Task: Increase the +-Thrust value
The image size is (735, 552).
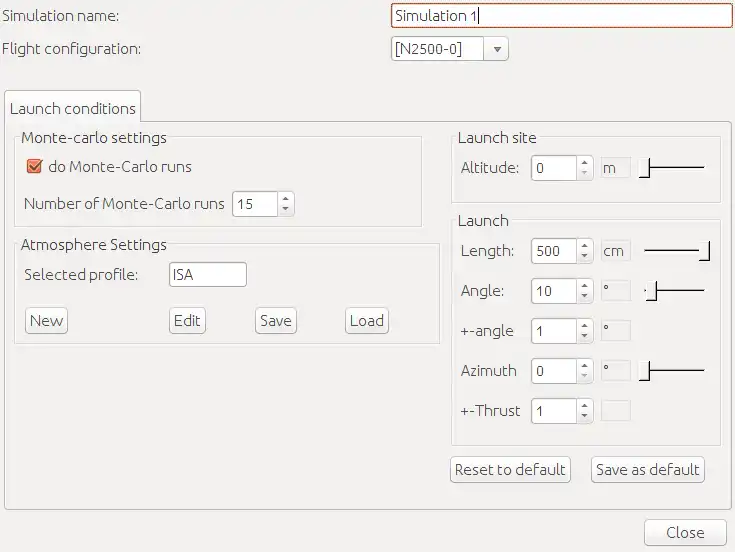Action: tap(585, 404)
